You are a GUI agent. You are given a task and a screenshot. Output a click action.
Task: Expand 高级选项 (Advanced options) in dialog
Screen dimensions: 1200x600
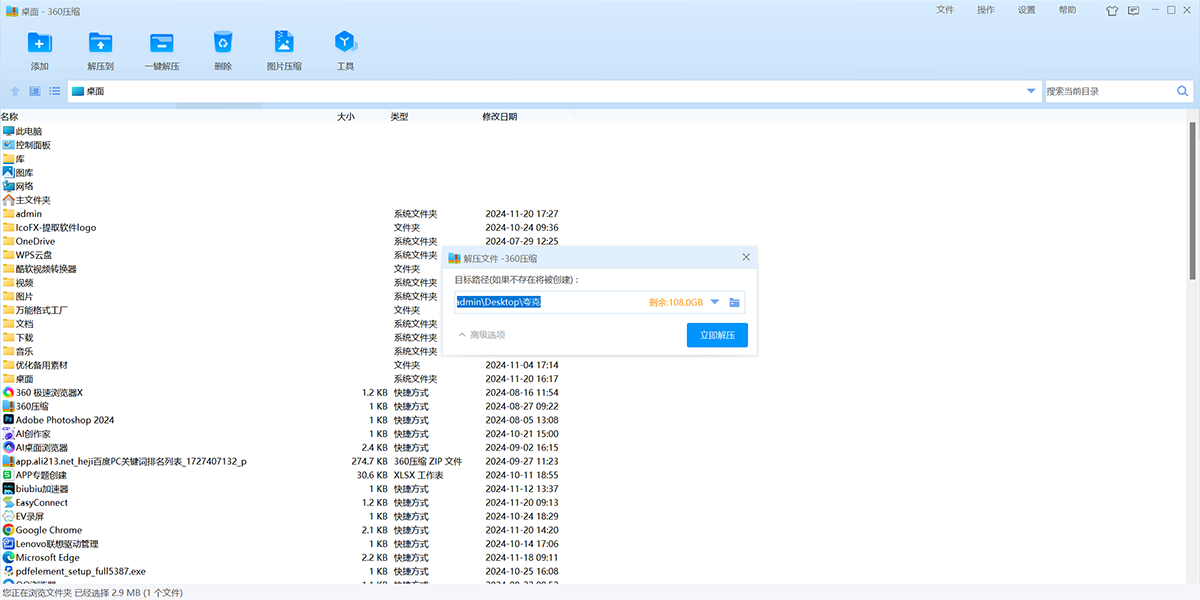pos(481,335)
